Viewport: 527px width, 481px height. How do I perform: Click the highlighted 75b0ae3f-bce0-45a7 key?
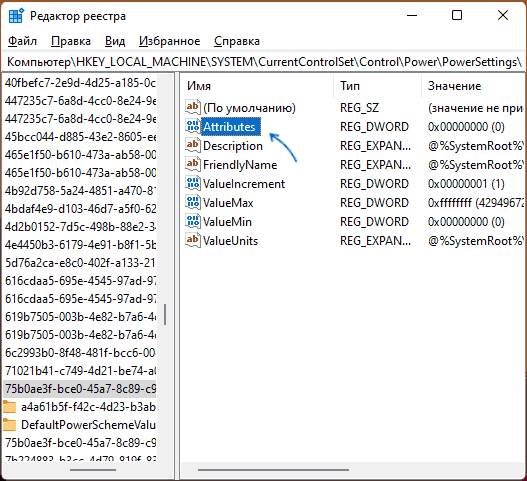[x=80, y=389]
